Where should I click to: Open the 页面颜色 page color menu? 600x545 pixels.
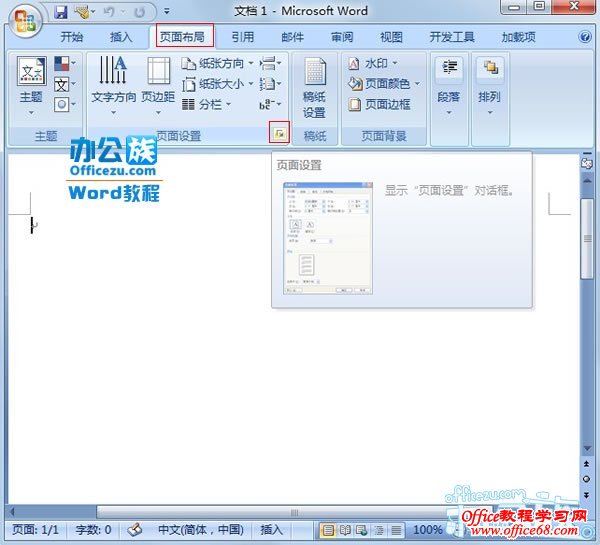click(384, 84)
